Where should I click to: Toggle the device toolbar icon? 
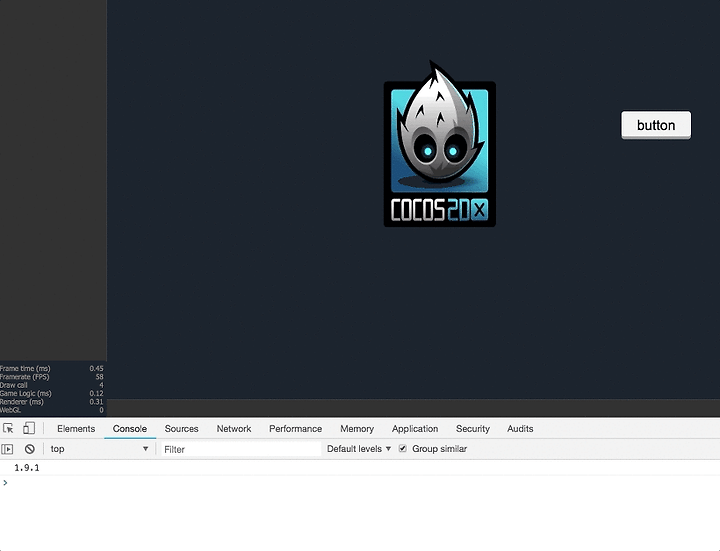(28, 428)
